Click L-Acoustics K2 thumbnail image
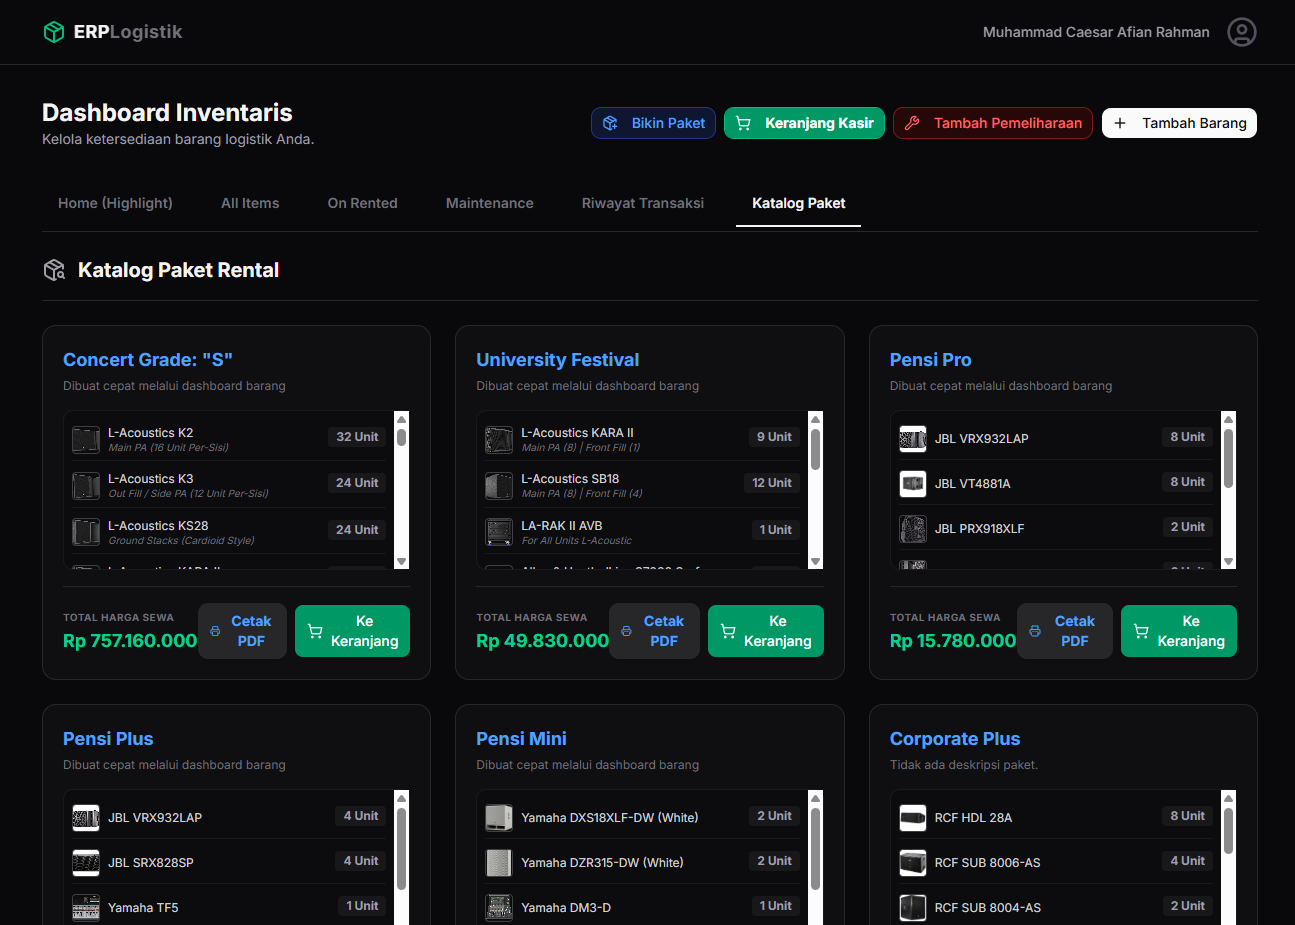The image size is (1295, 925). 86,439
